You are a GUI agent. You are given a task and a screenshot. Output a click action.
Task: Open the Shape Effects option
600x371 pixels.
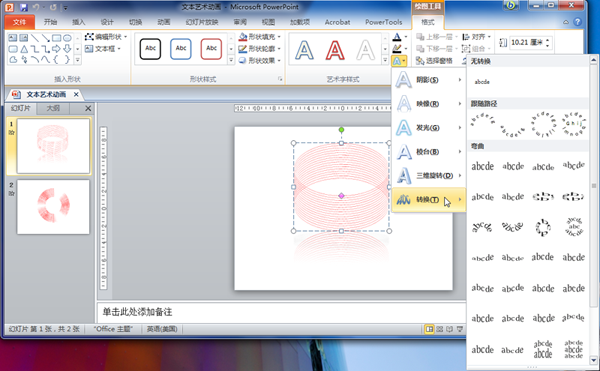(260, 60)
